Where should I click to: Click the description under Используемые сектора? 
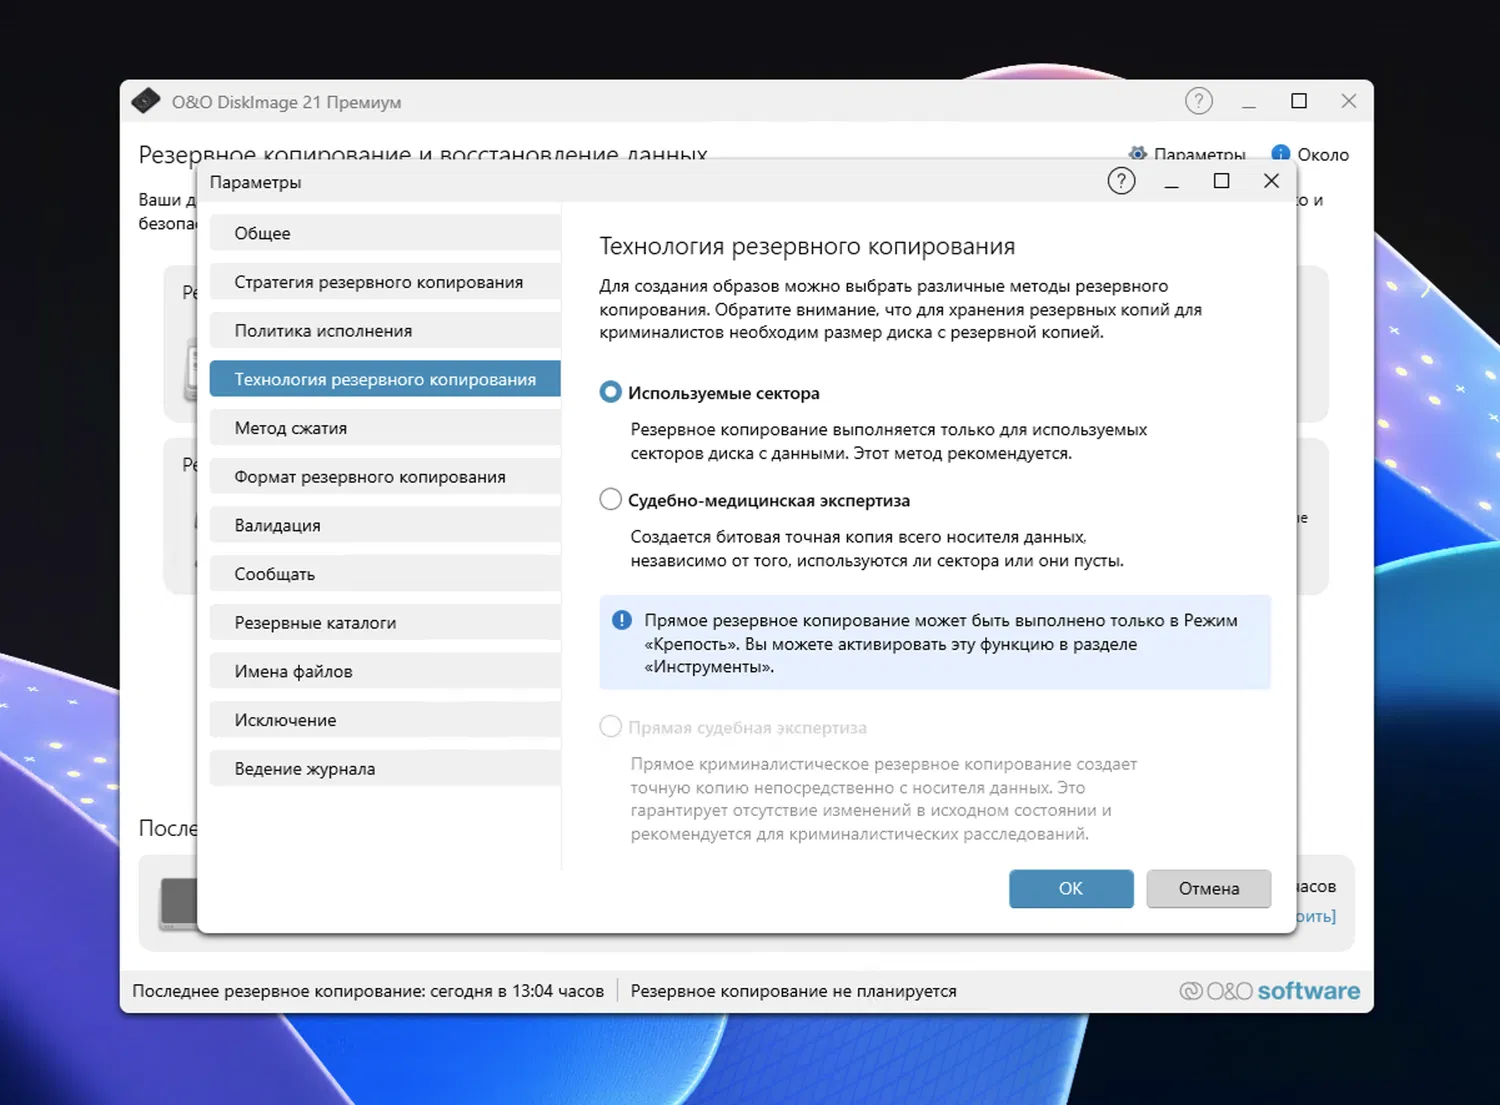pyautogui.click(x=889, y=441)
